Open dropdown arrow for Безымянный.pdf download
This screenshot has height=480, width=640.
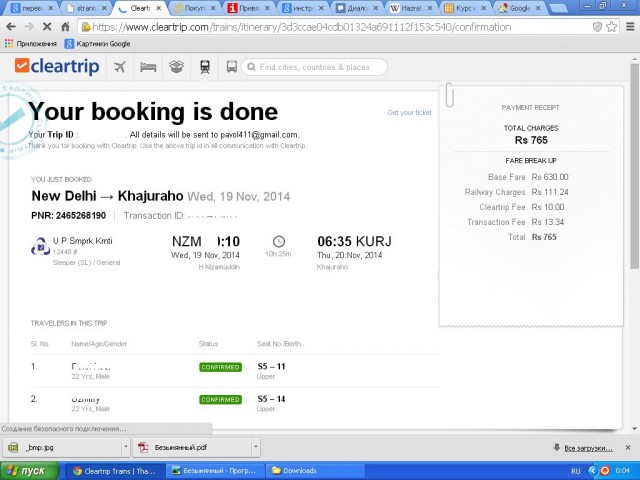tap(255, 447)
